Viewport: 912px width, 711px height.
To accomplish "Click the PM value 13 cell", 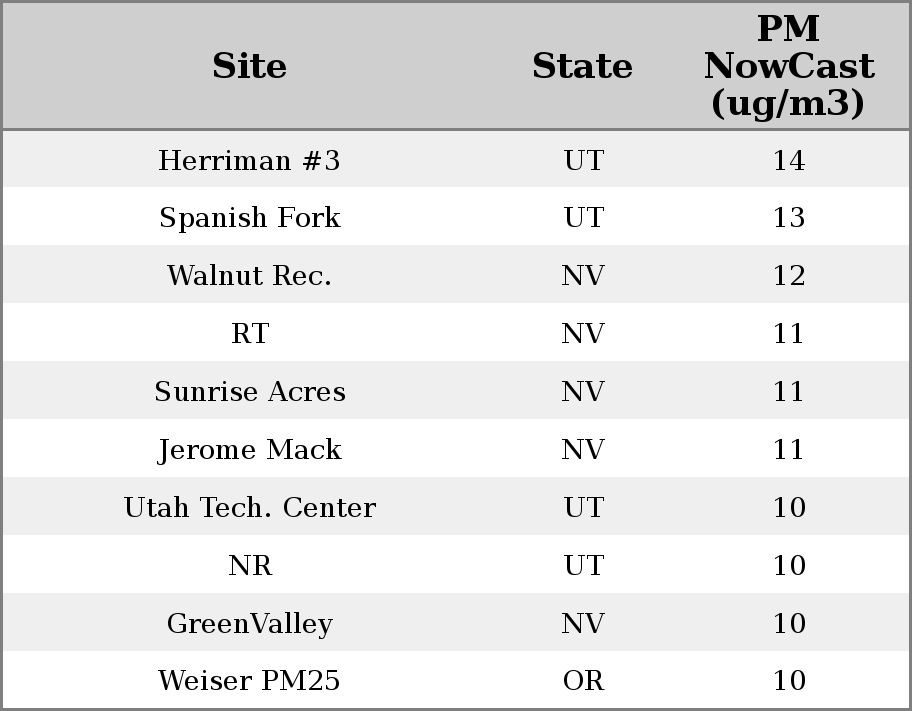I will [788, 218].
